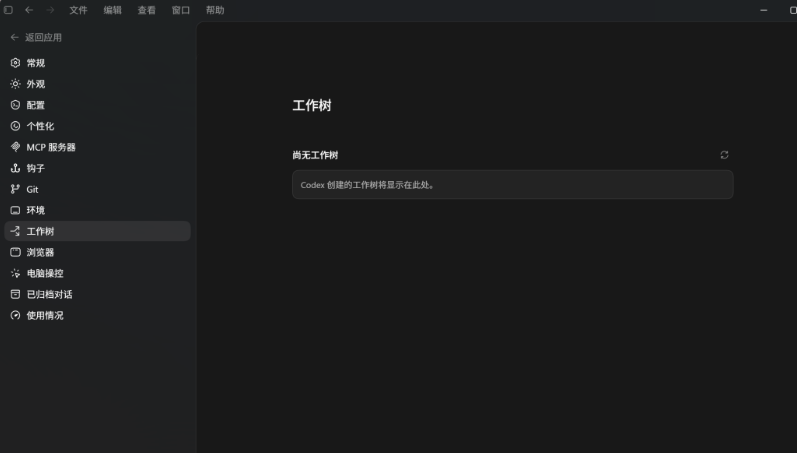797x453 pixels.
Task: Toggle the sidebar panel icon
Action: [8, 10]
